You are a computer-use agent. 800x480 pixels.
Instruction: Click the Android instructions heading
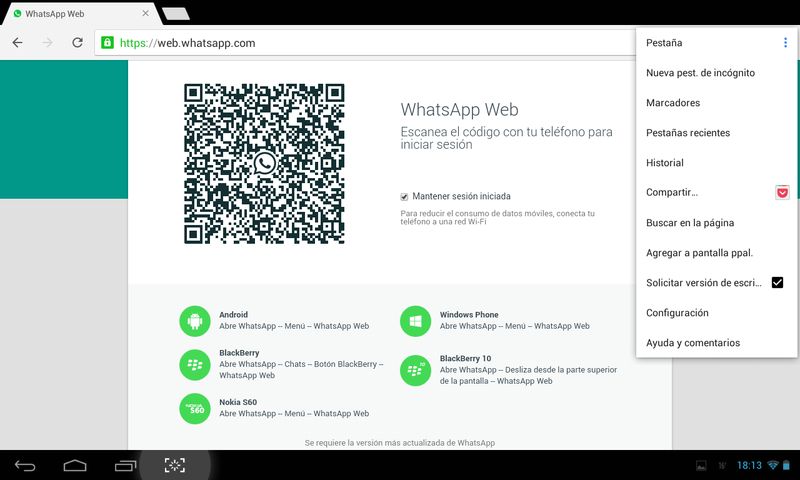coord(234,315)
